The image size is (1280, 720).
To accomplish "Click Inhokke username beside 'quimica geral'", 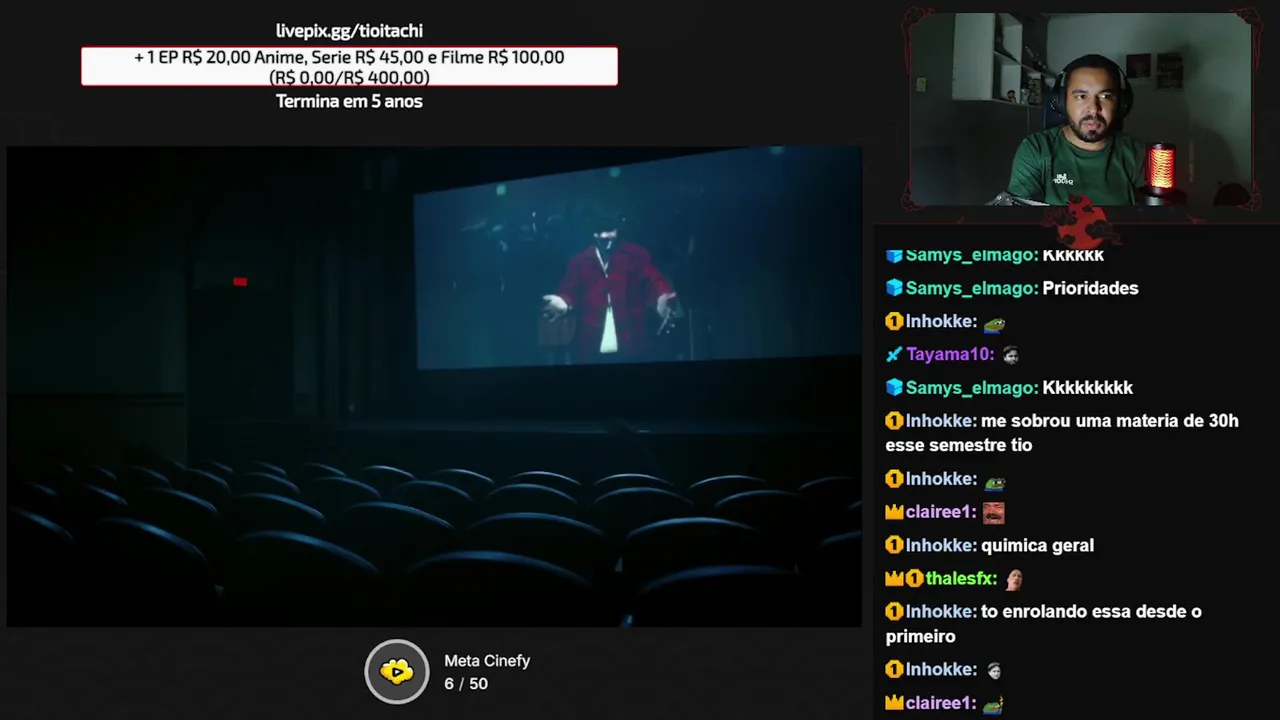I will point(941,545).
